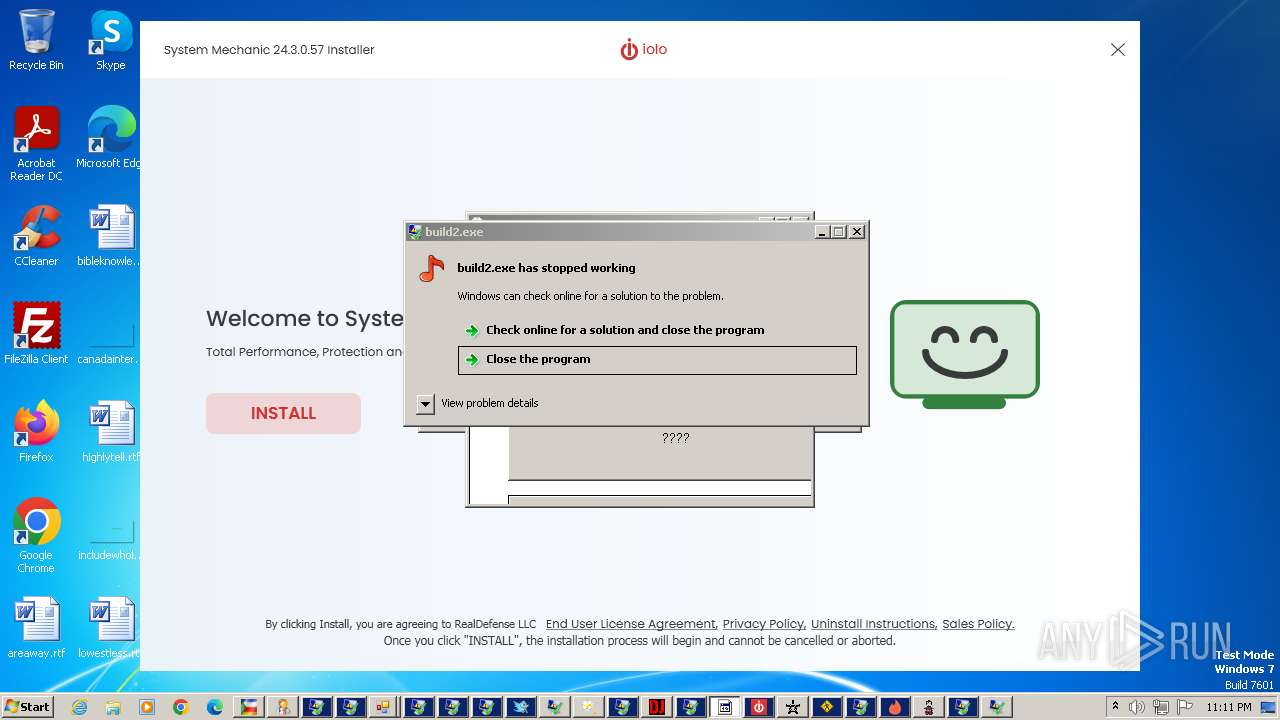Switch to the blue bird taskbar app
The width and height of the screenshot is (1280, 720).
(x=521, y=707)
